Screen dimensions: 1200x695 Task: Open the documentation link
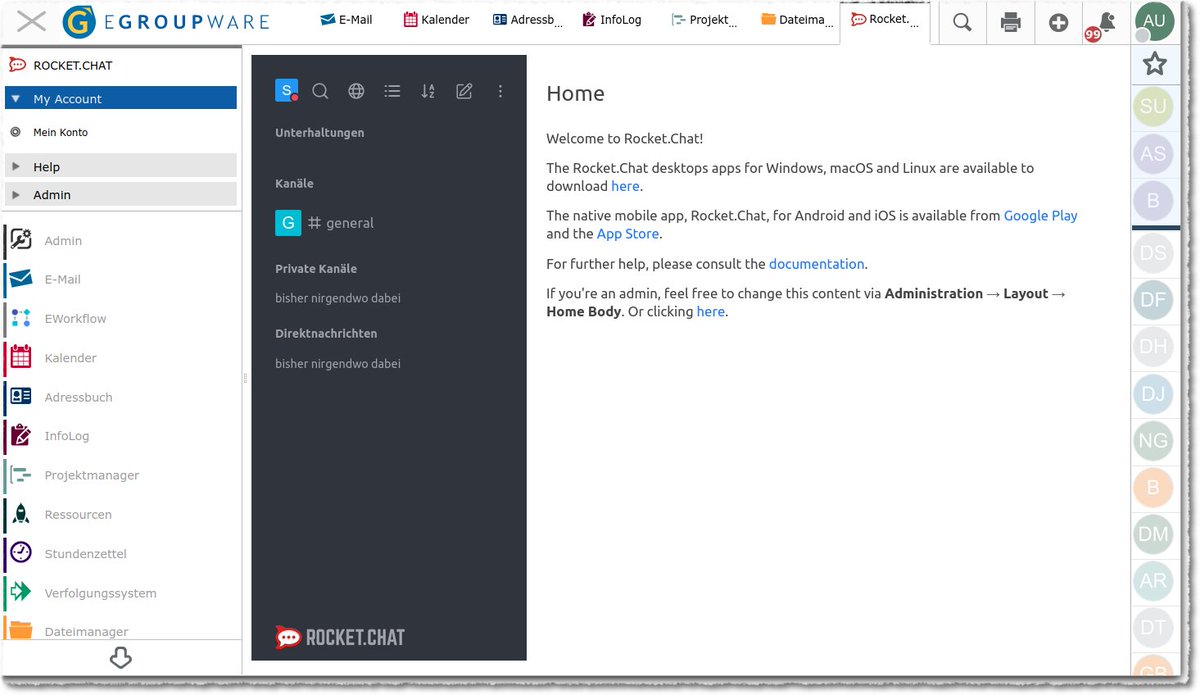point(816,264)
